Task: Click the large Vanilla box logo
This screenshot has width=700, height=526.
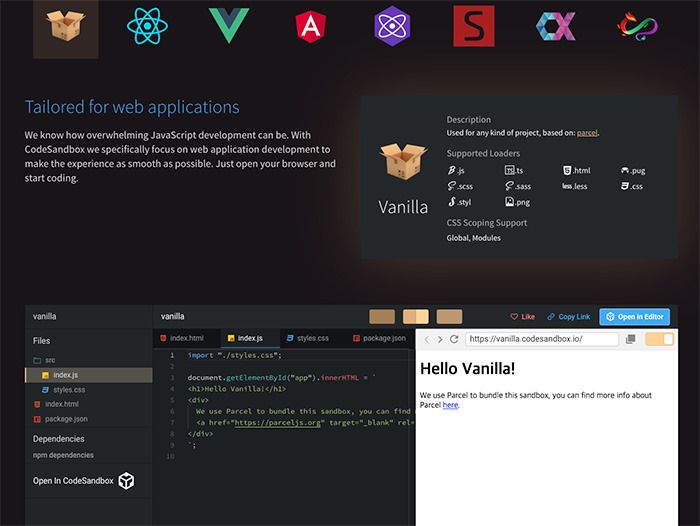Action: (403, 162)
